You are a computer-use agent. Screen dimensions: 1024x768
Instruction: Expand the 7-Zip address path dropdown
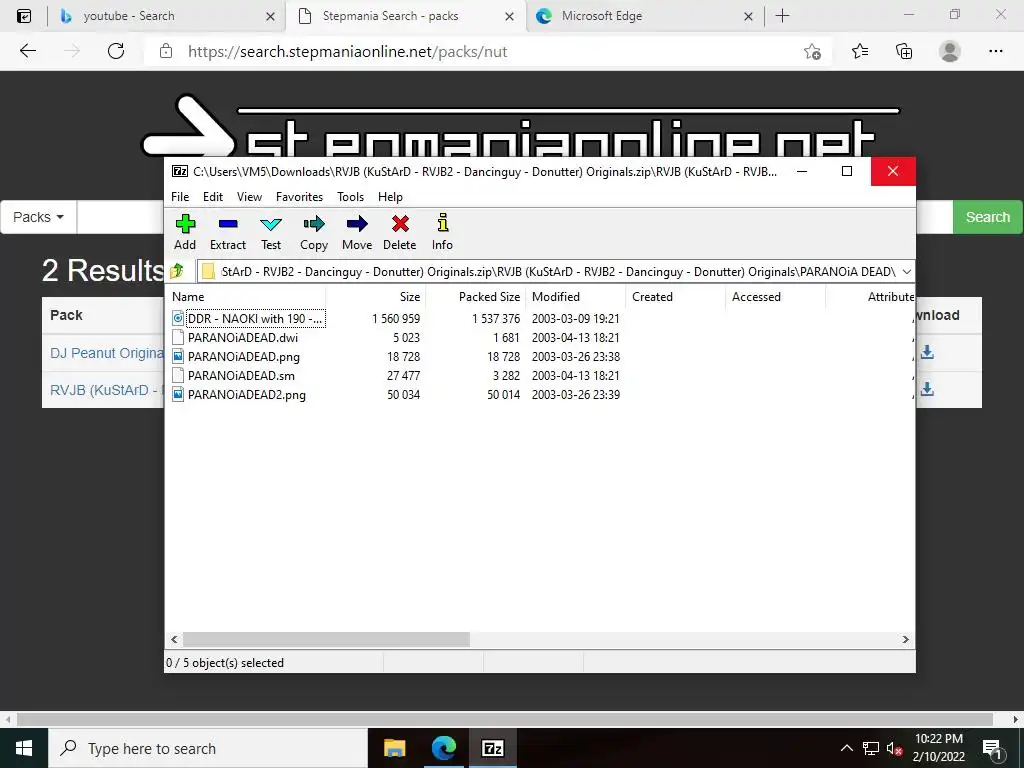pos(906,272)
